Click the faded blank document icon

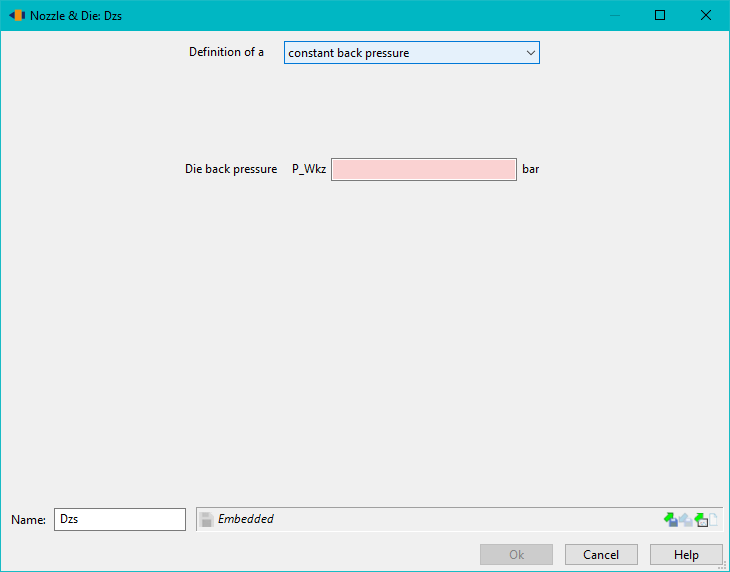(713, 519)
